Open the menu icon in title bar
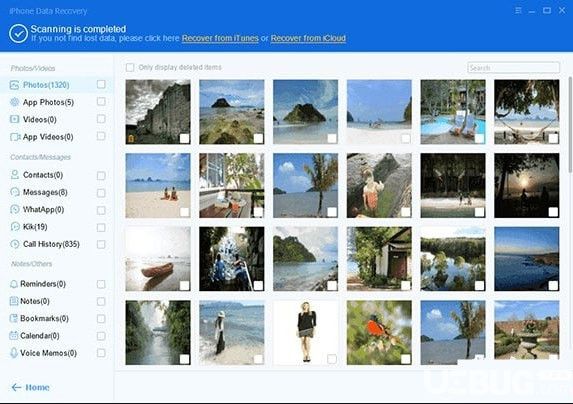 pyautogui.click(x=518, y=11)
